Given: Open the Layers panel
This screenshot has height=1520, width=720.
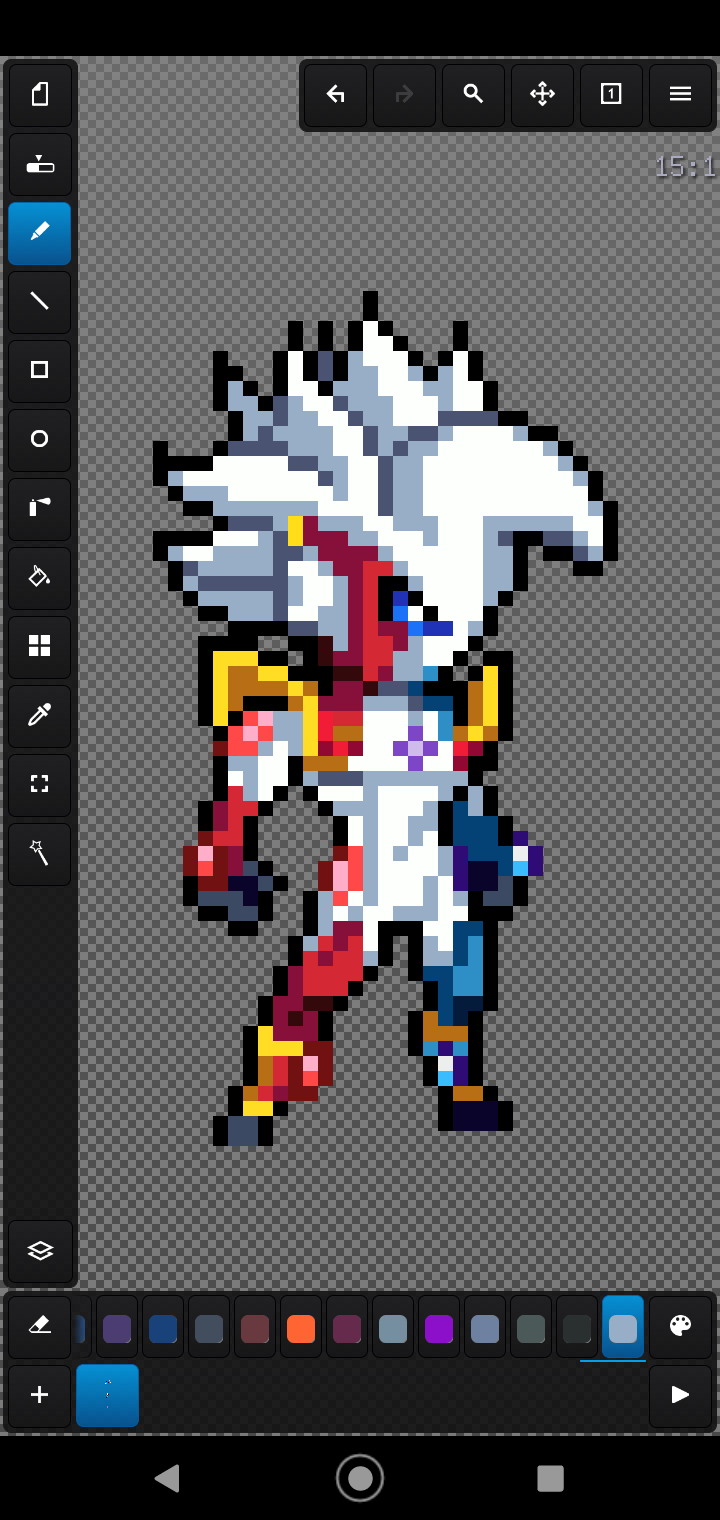Looking at the screenshot, I should pyautogui.click(x=40, y=1251).
